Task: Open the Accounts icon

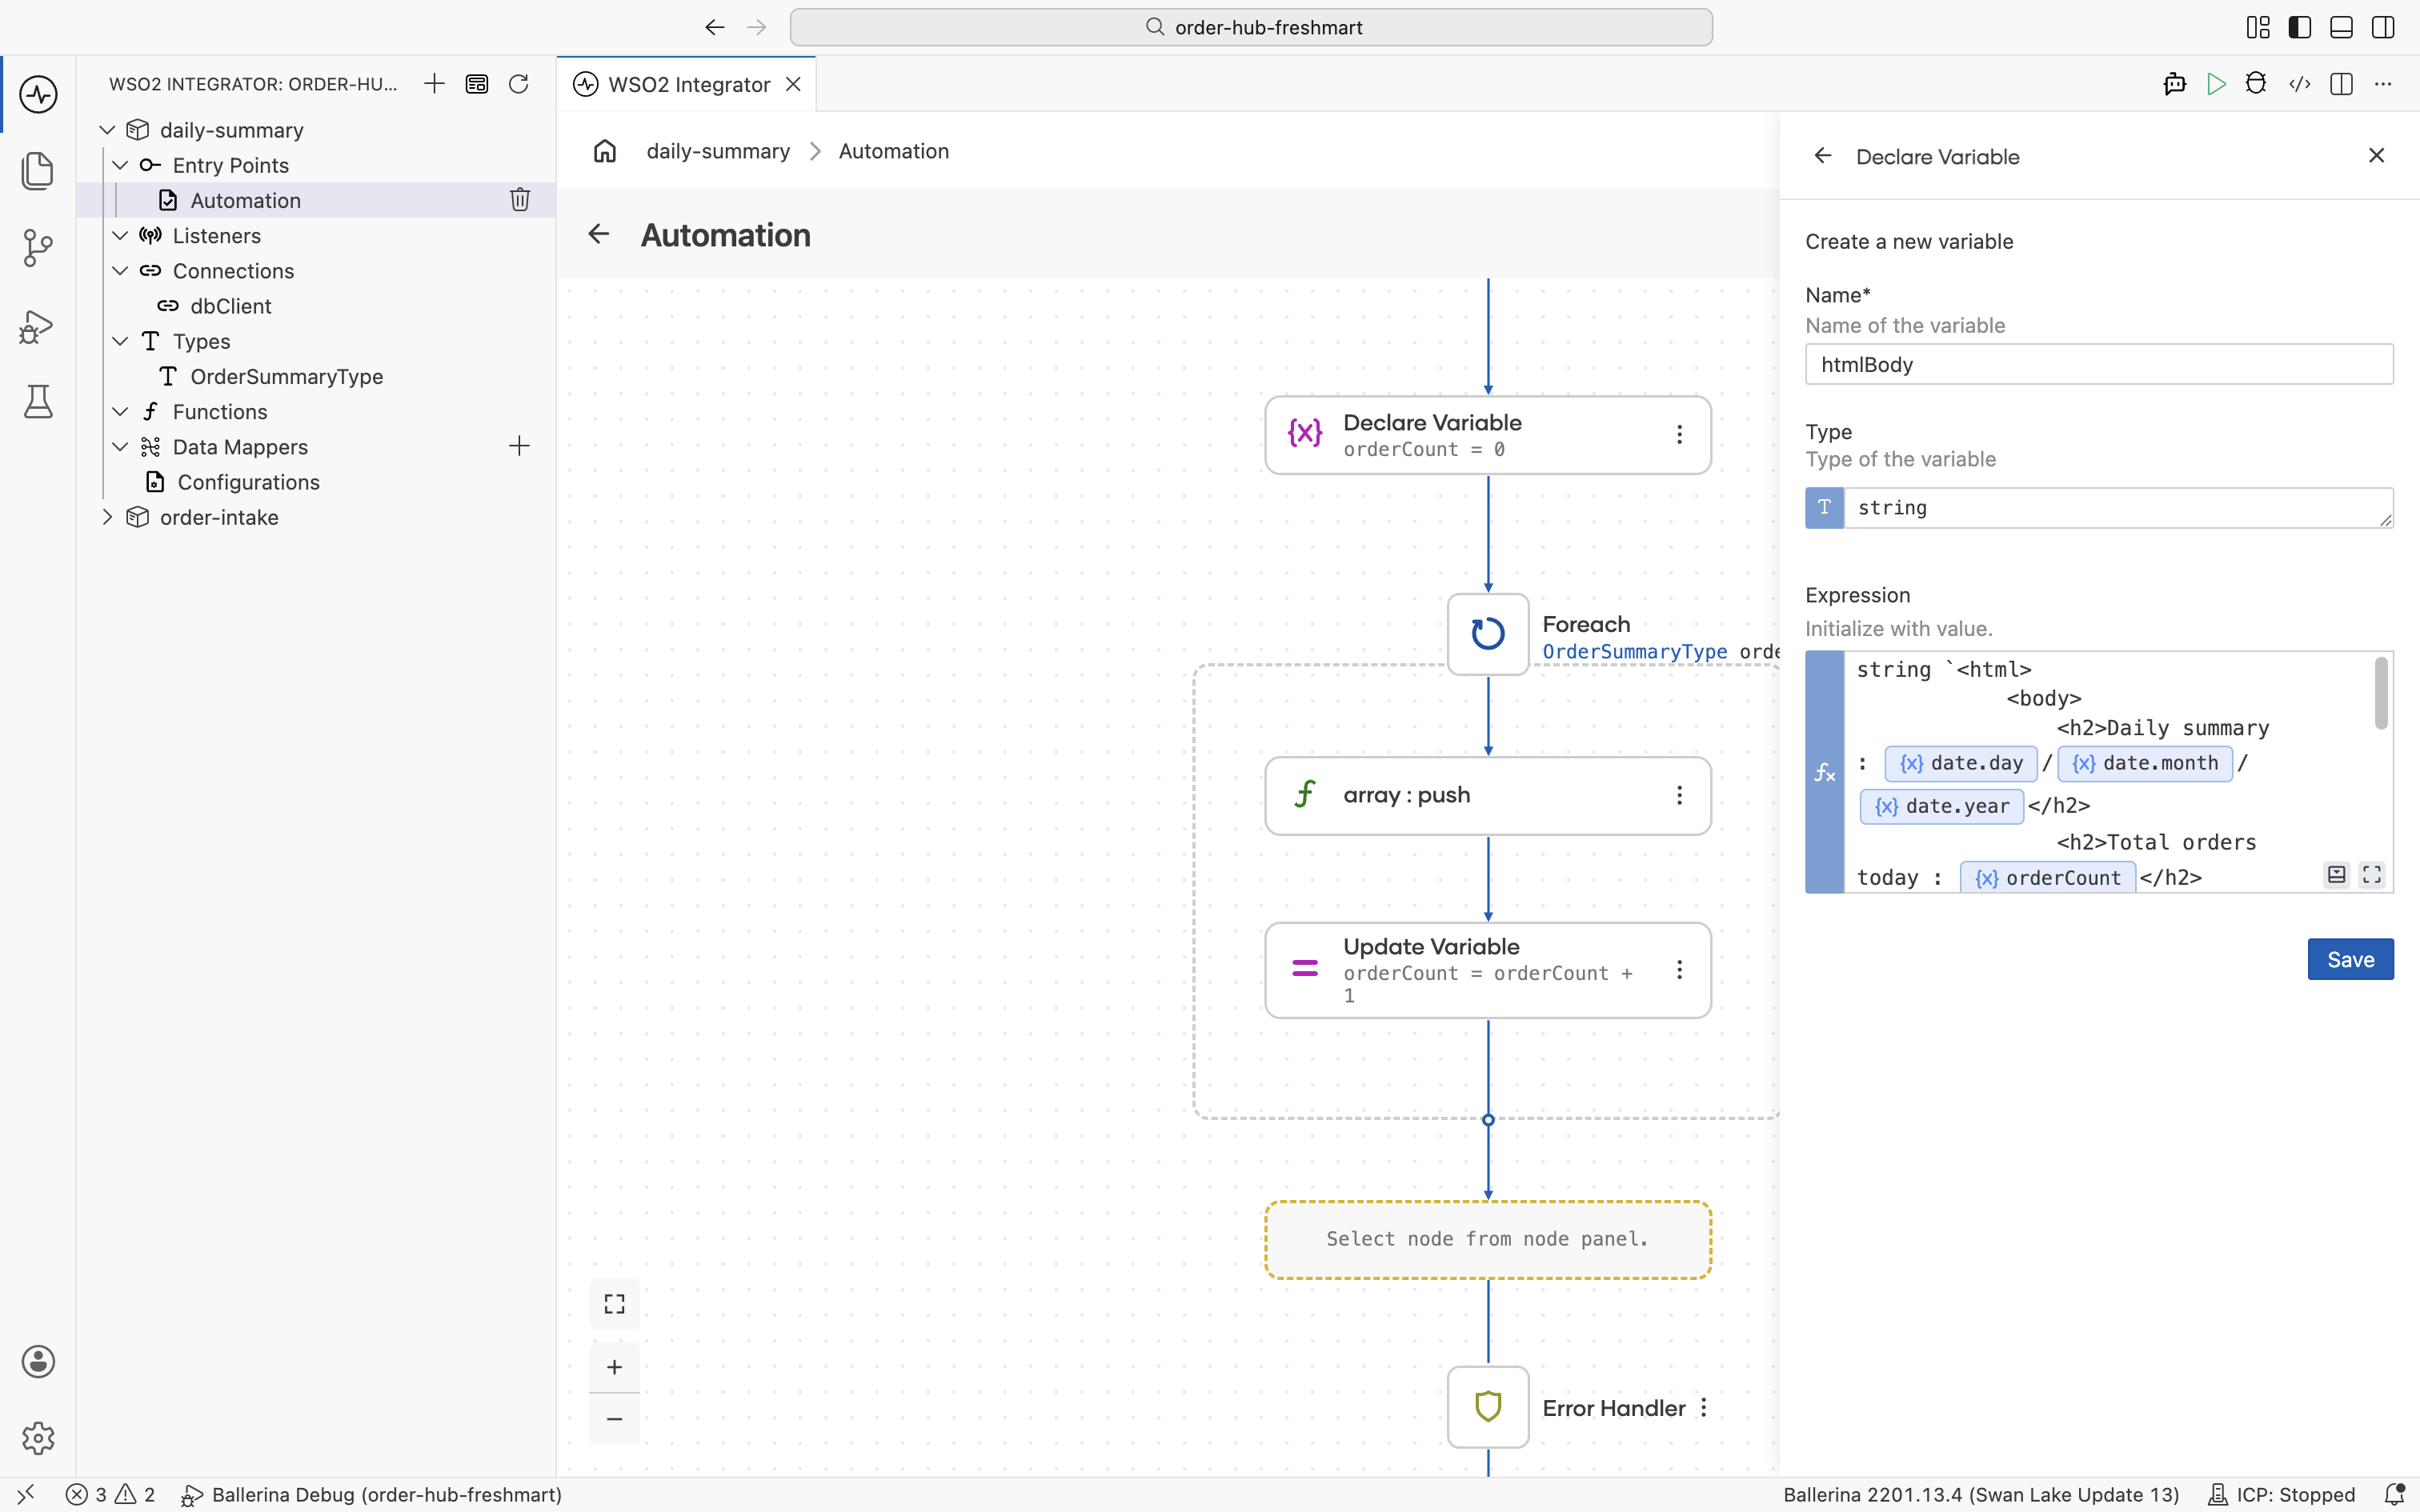Action: [38, 1361]
